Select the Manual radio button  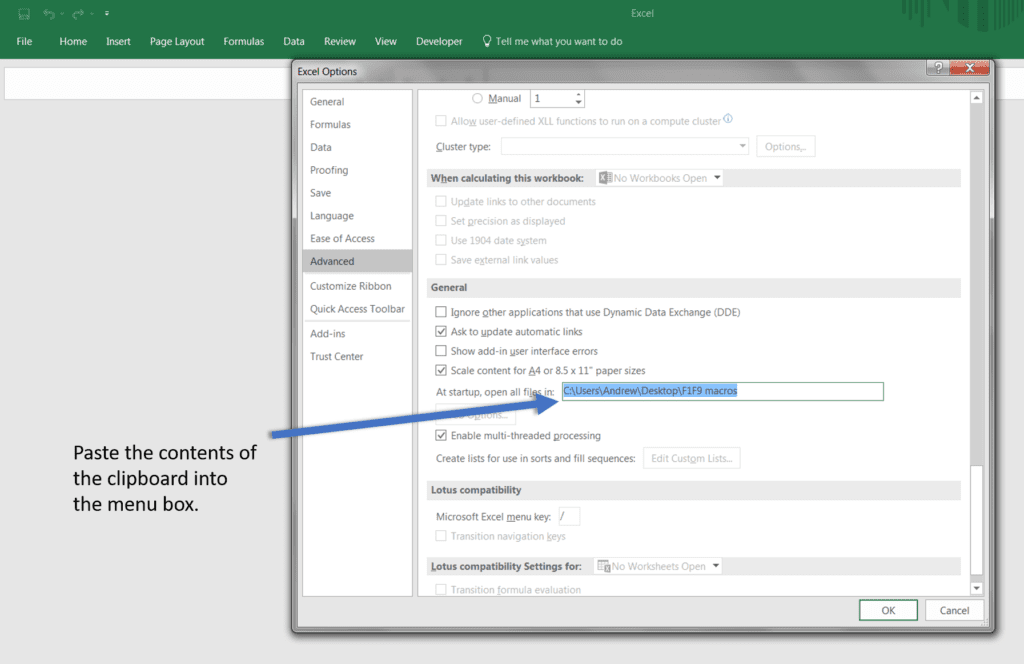[477, 99]
